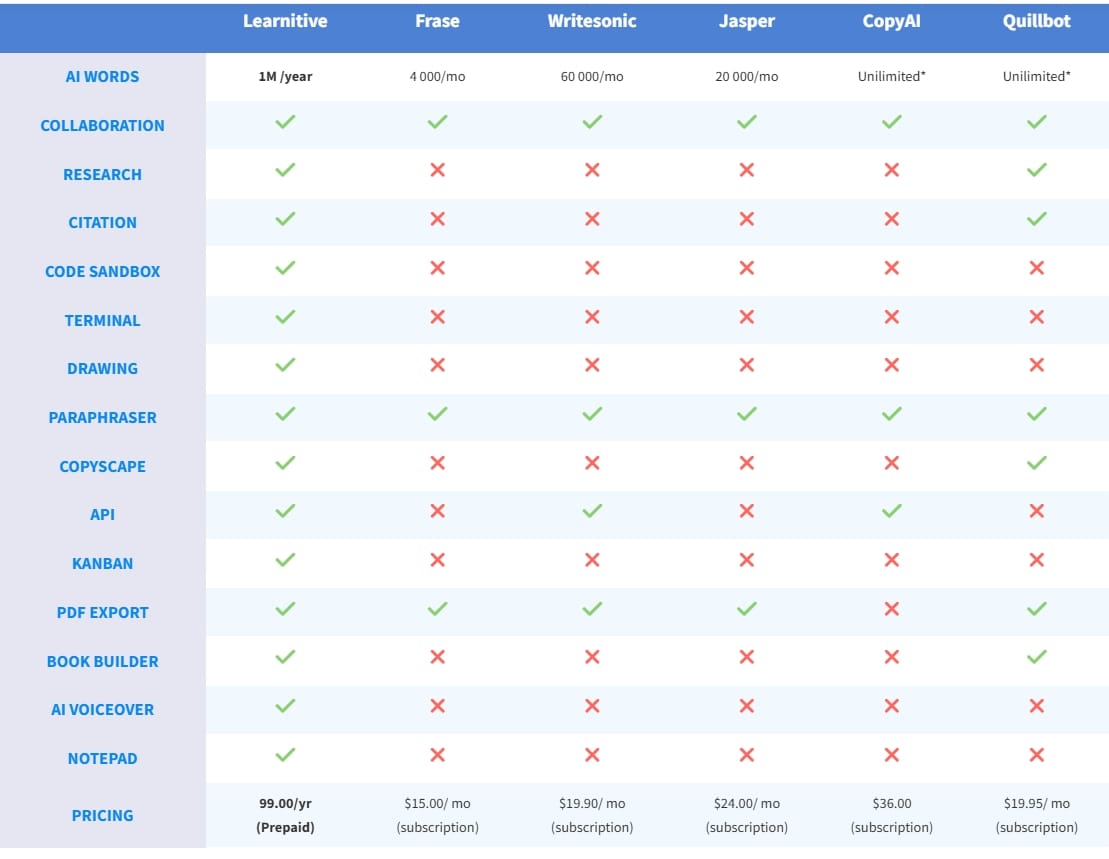Click the AI WORDS row label
Screen dimensions: 1109x859
coord(102,77)
